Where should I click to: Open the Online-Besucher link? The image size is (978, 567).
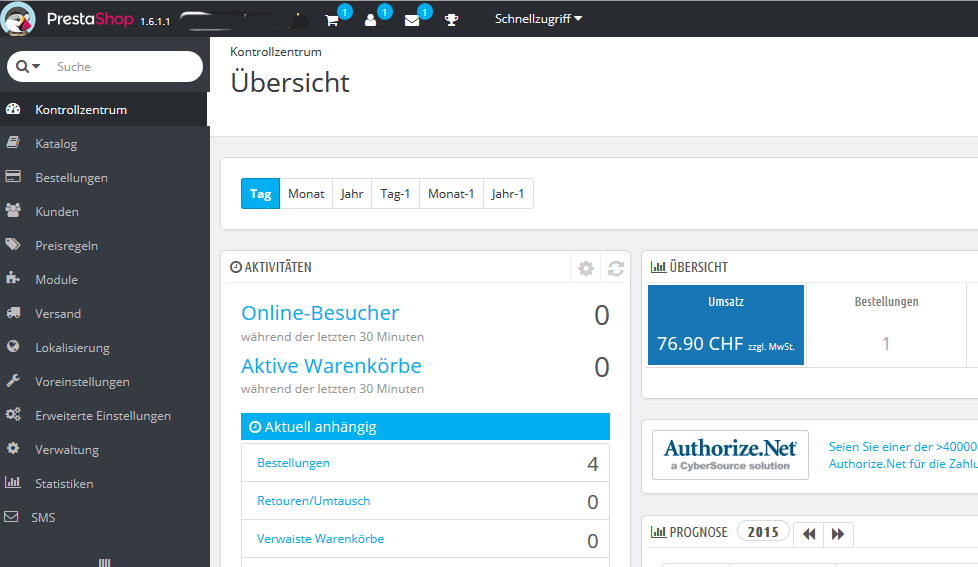(320, 313)
